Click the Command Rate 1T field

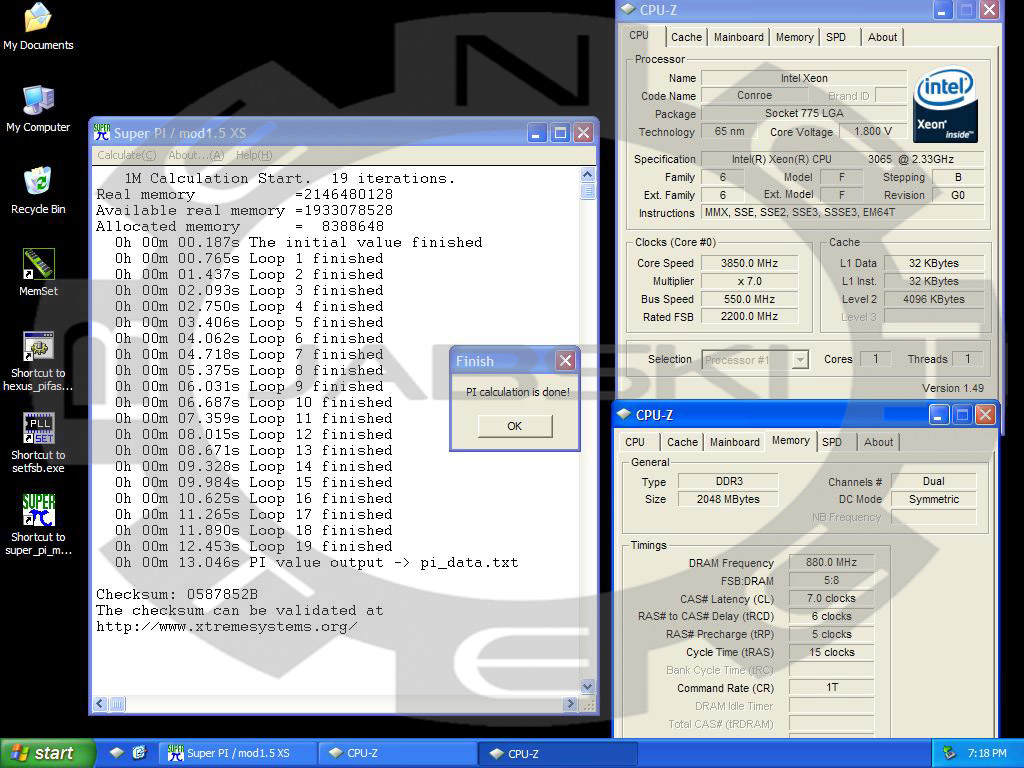[x=831, y=688]
